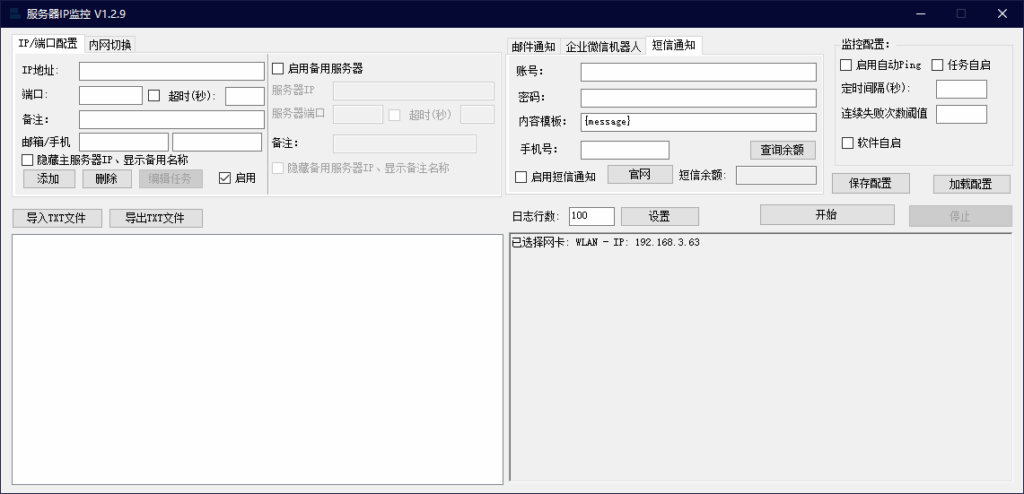Click the server task list box
The image size is (1024, 494).
click(x=257, y=359)
